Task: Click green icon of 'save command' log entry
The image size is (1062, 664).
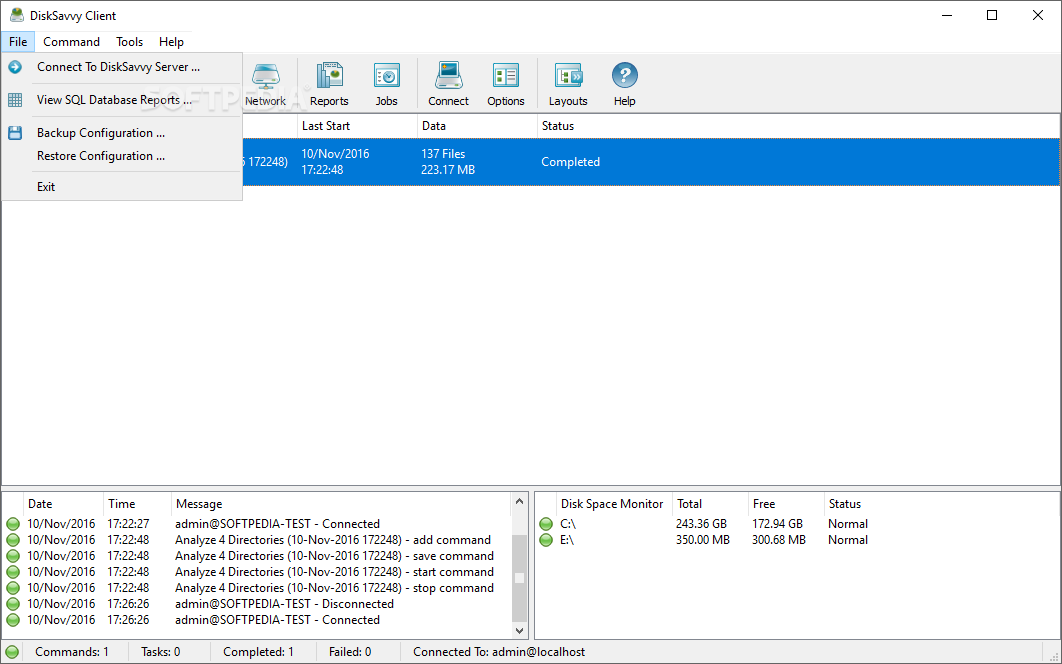Action: [x=13, y=556]
